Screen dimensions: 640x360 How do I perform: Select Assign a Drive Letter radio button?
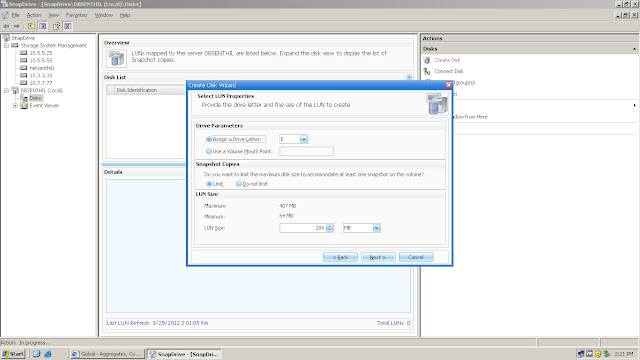point(209,139)
